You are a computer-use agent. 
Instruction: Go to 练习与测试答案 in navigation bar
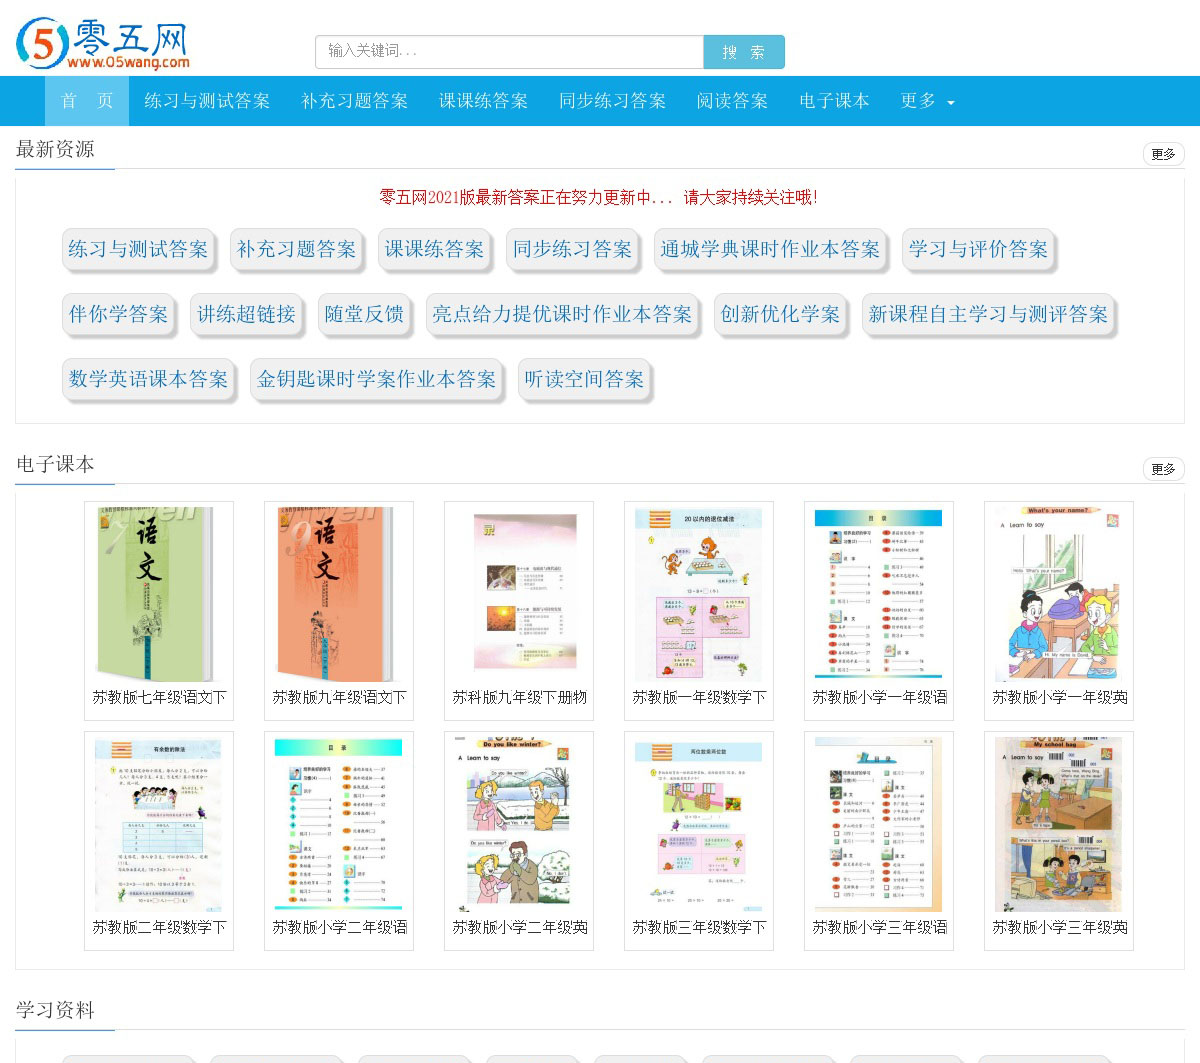click(207, 101)
